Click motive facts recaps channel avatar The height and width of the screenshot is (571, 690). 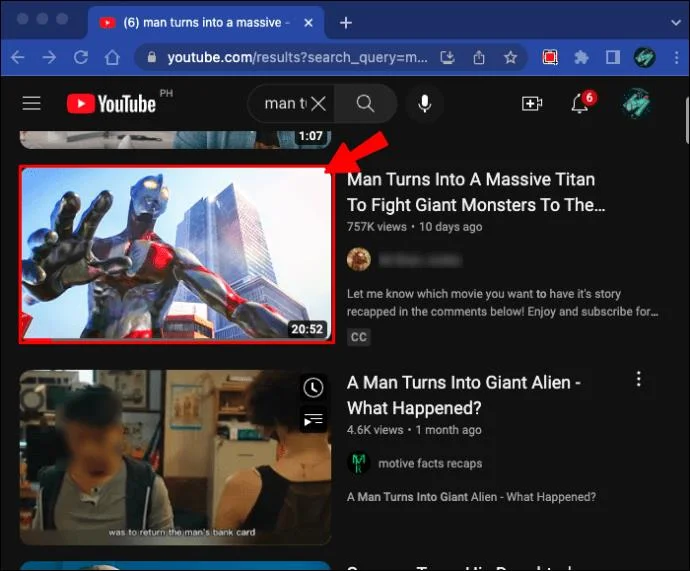click(359, 463)
